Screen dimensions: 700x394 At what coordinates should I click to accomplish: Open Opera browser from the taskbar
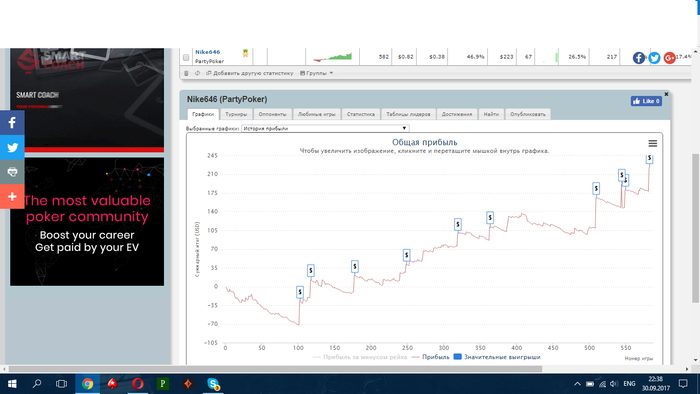[138, 384]
